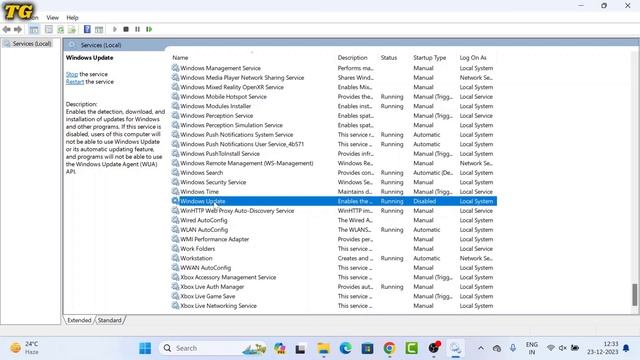Image resolution: width=640 pixels, height=360 pixels.
Task: Click the Restart Service icon
Action: (149, 29)
